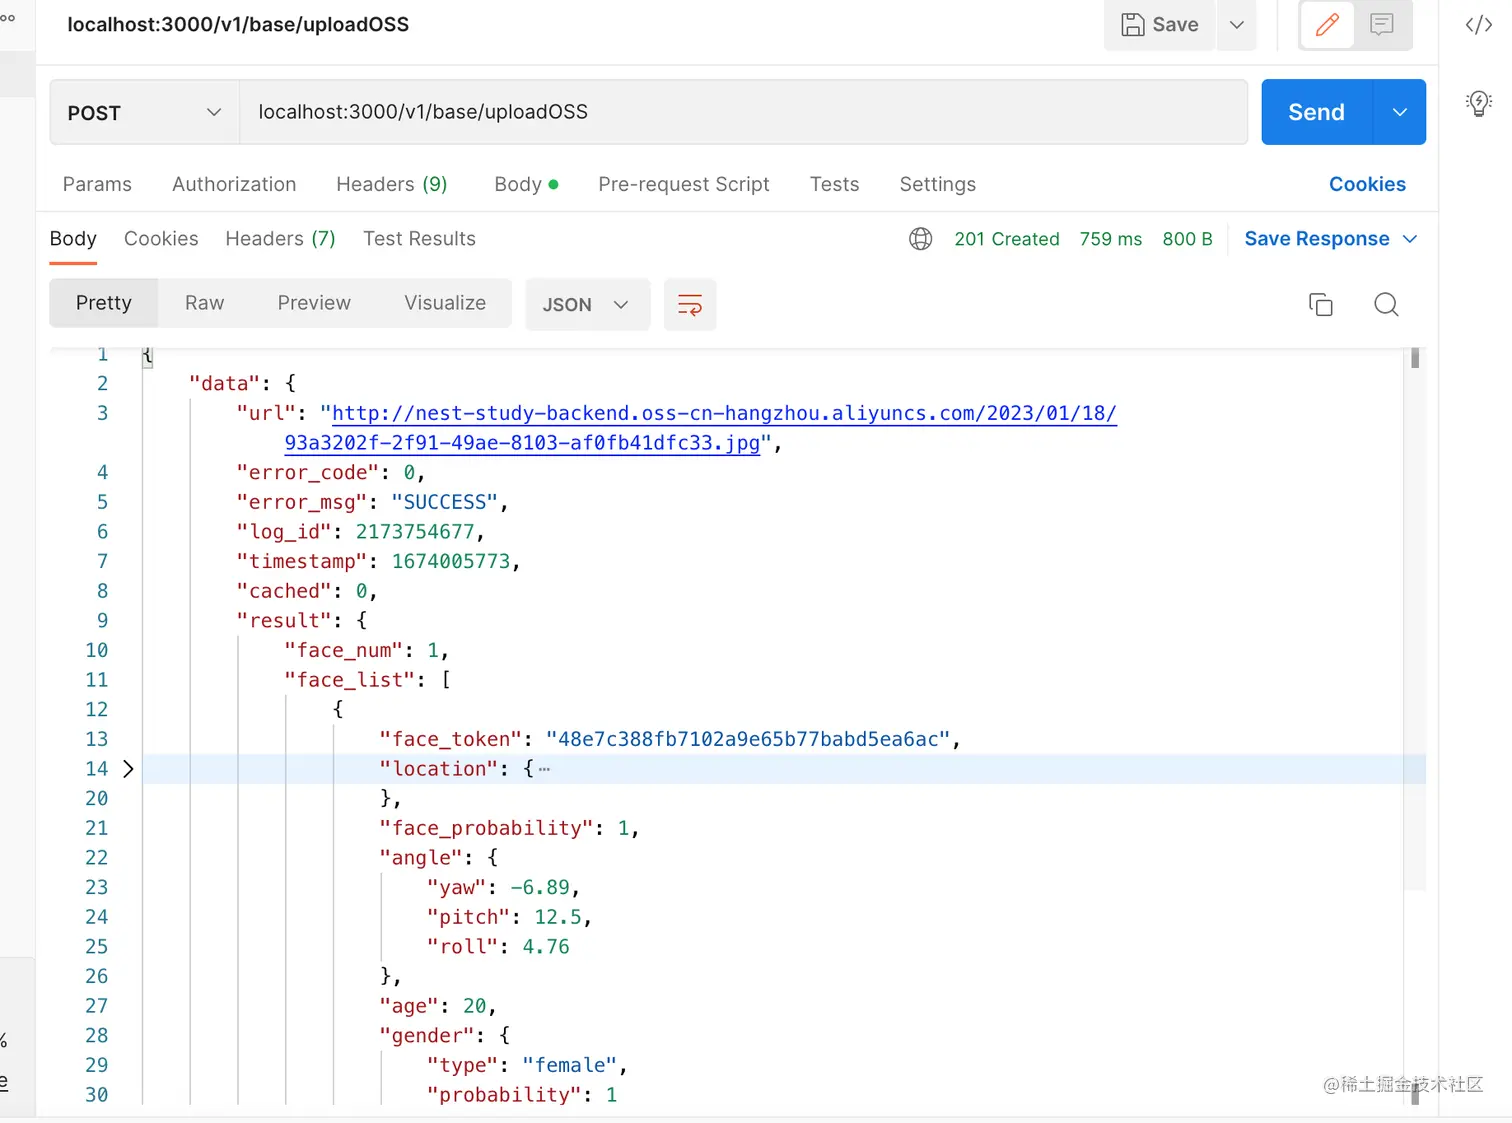Click the Cookies link

(1367, 184)
